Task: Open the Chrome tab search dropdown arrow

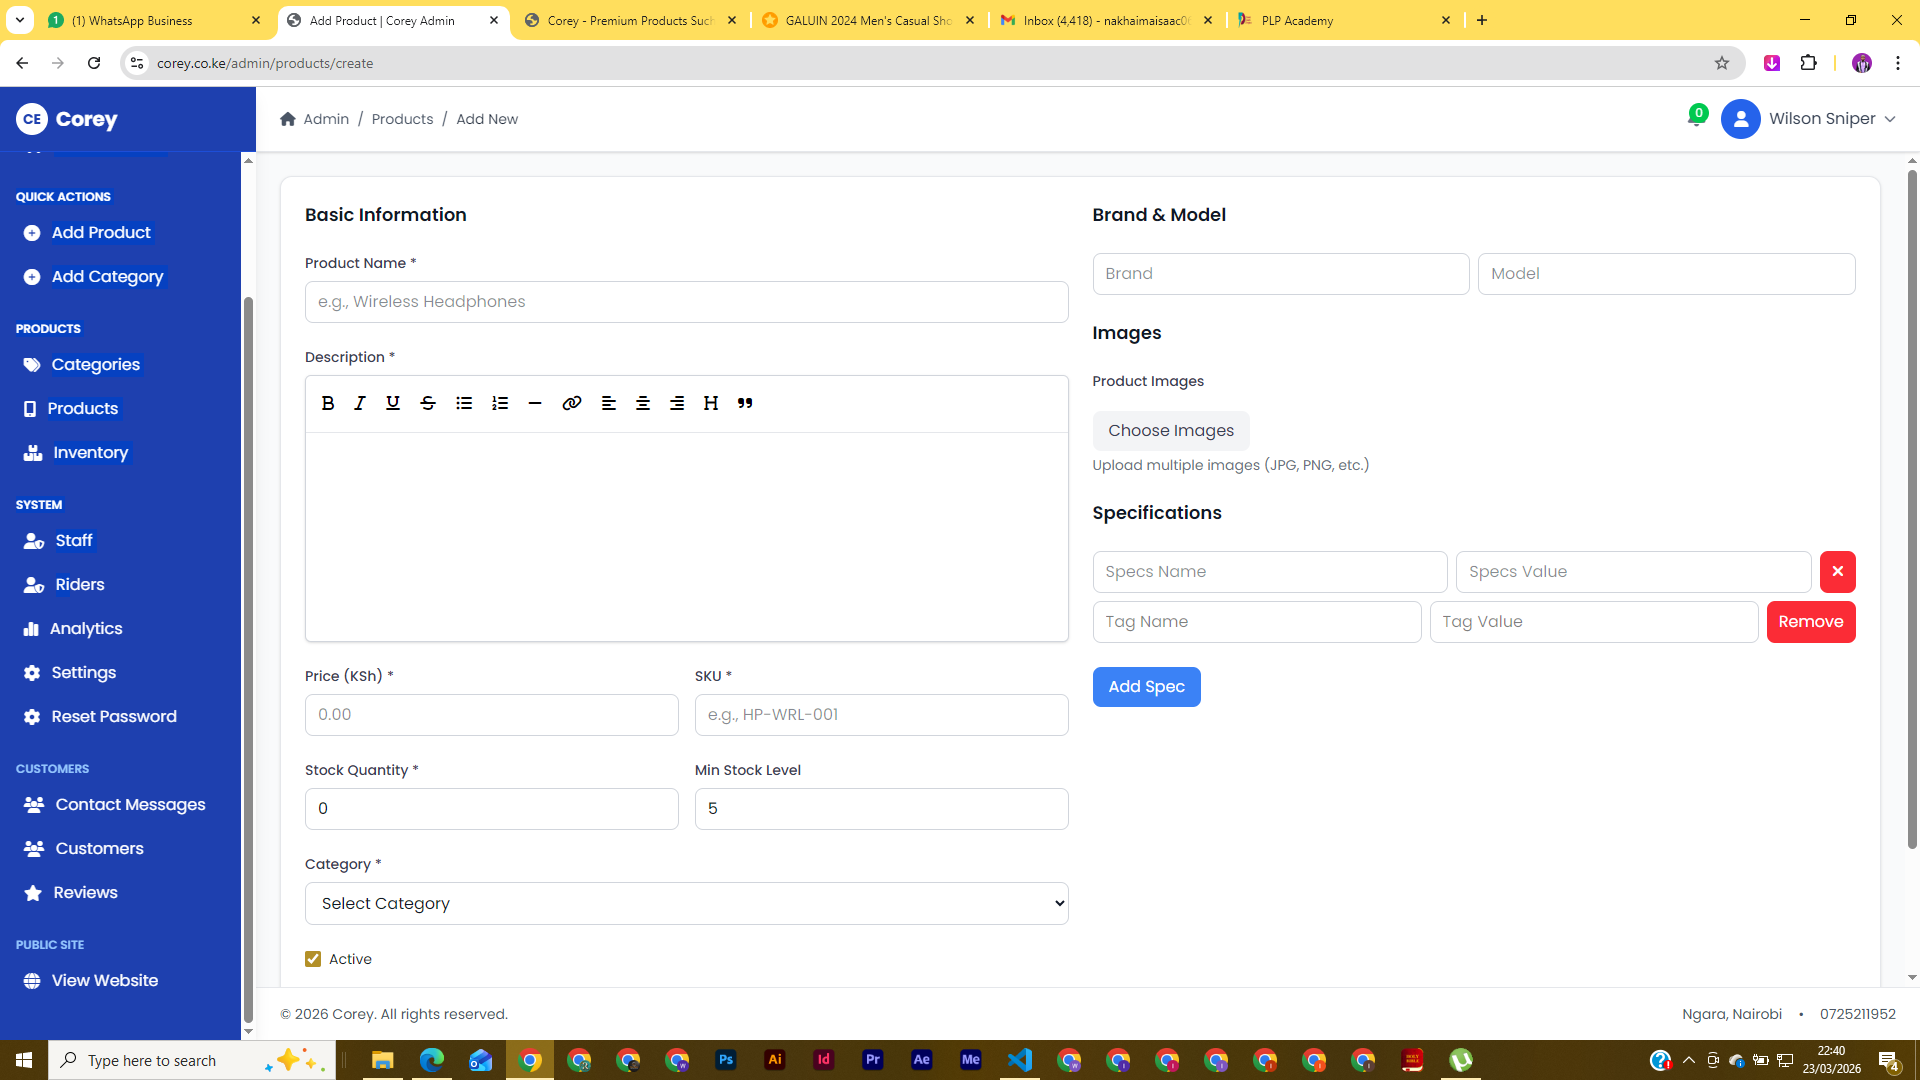Action: (19, 20)
